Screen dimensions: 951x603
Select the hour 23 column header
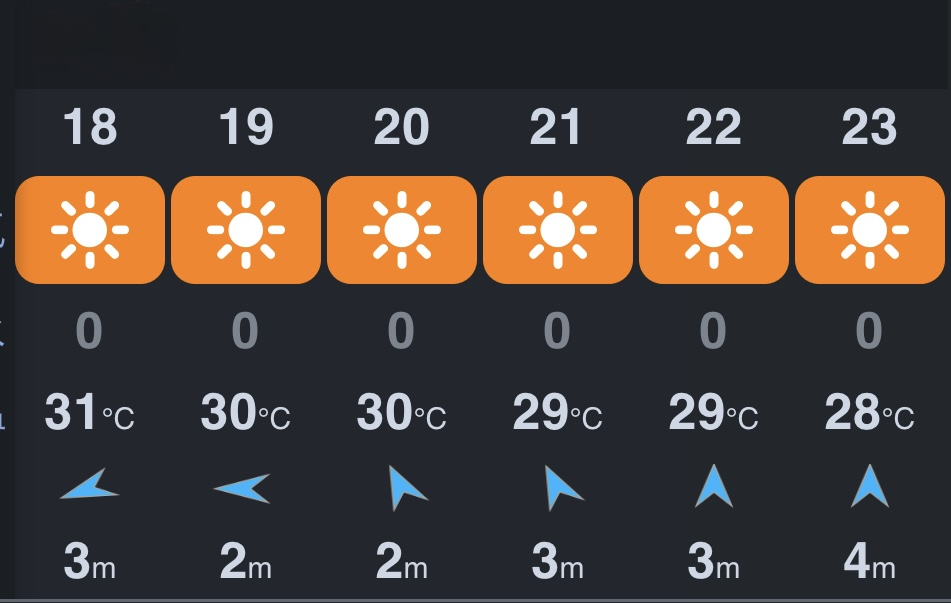869,128
